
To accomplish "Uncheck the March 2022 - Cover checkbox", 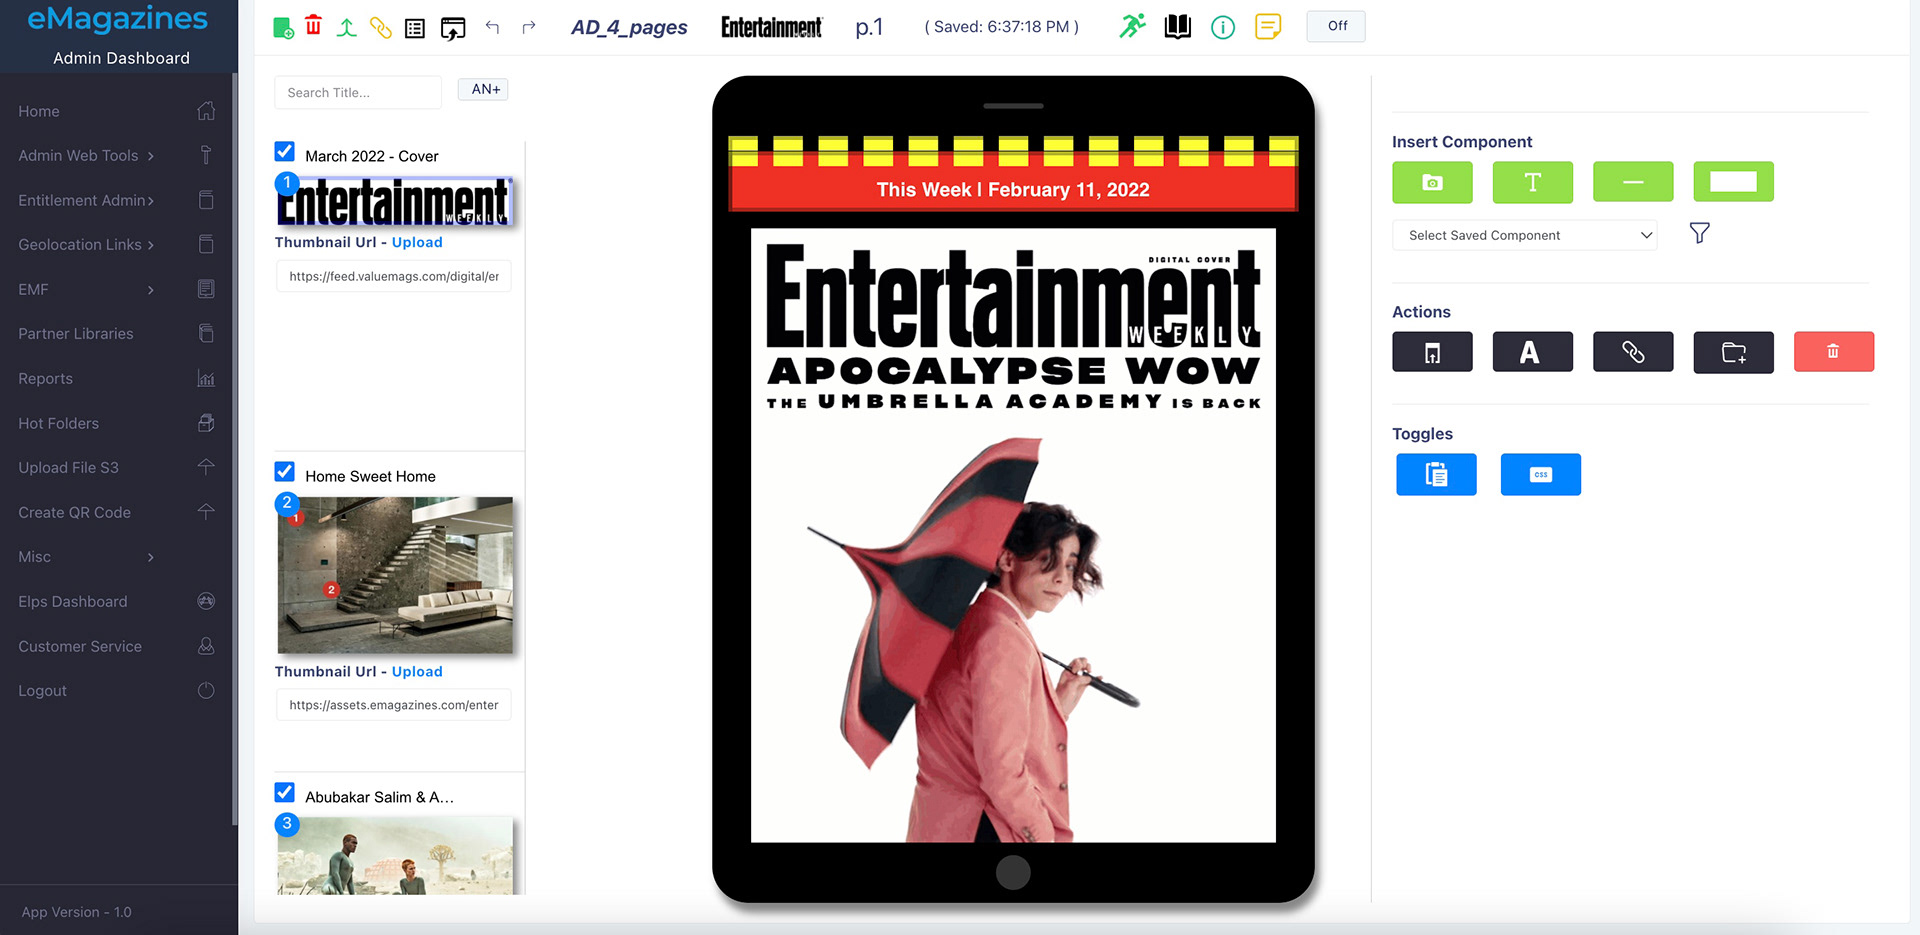I will 285,152.
